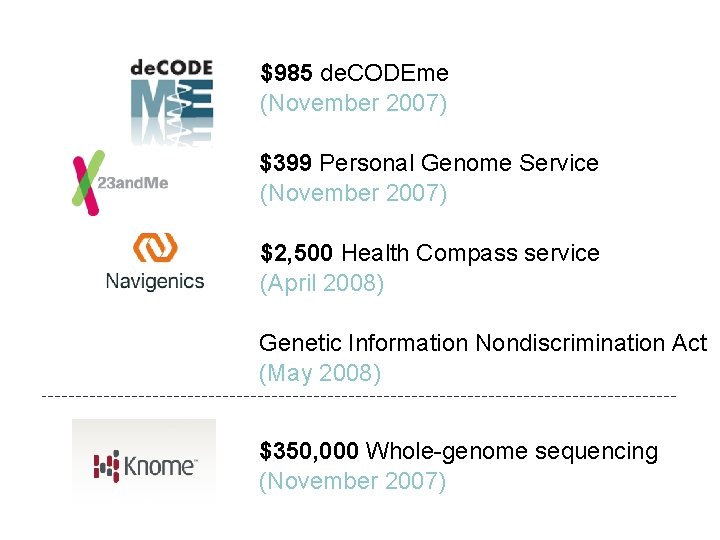
Task: Click (November 2007) under de.CODEme
Action: point(353,103)
